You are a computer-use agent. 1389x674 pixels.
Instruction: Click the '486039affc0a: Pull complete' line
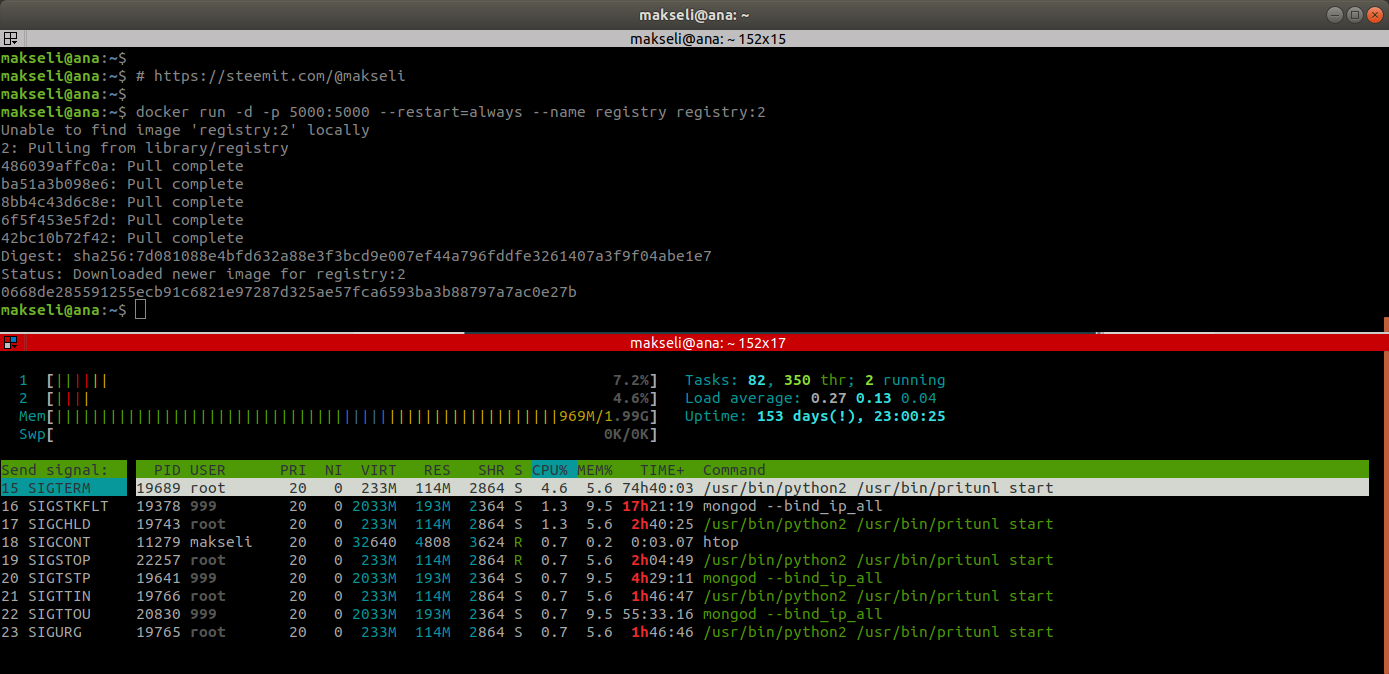tap(122, 166)
